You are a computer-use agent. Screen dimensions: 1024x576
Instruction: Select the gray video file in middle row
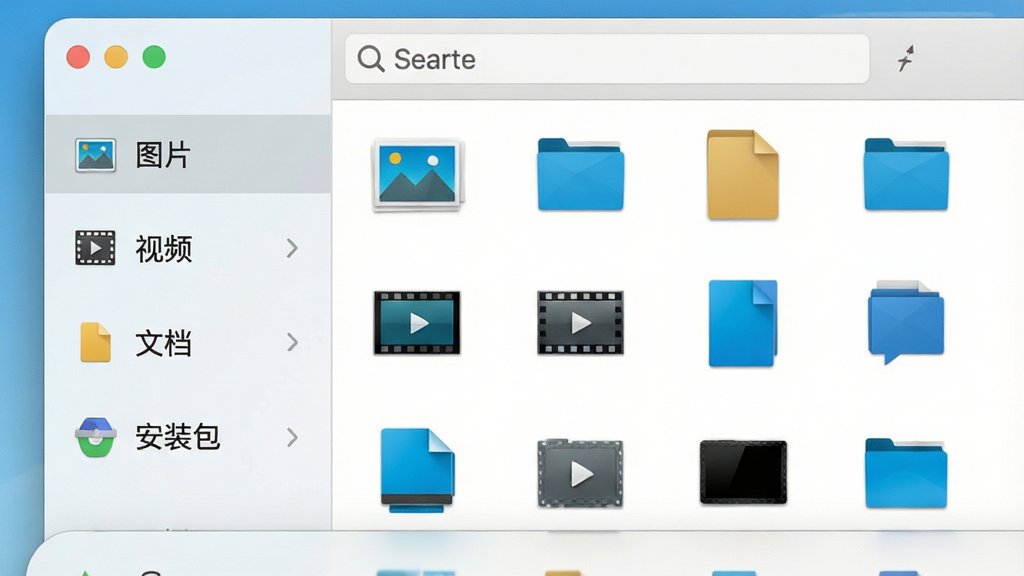[x=580, y=323]
